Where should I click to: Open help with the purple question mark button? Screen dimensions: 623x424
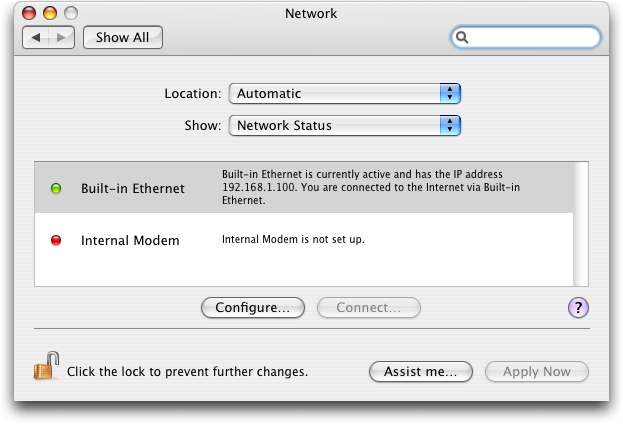[578, 308]
